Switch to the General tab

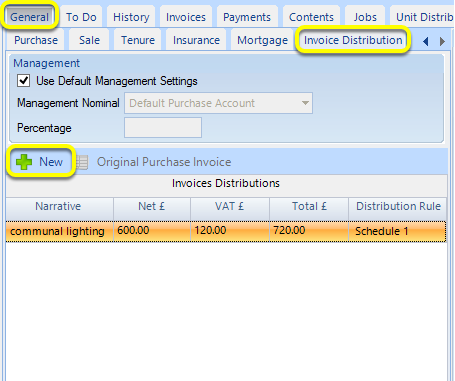pyautogui.click(x=29, y=17)
